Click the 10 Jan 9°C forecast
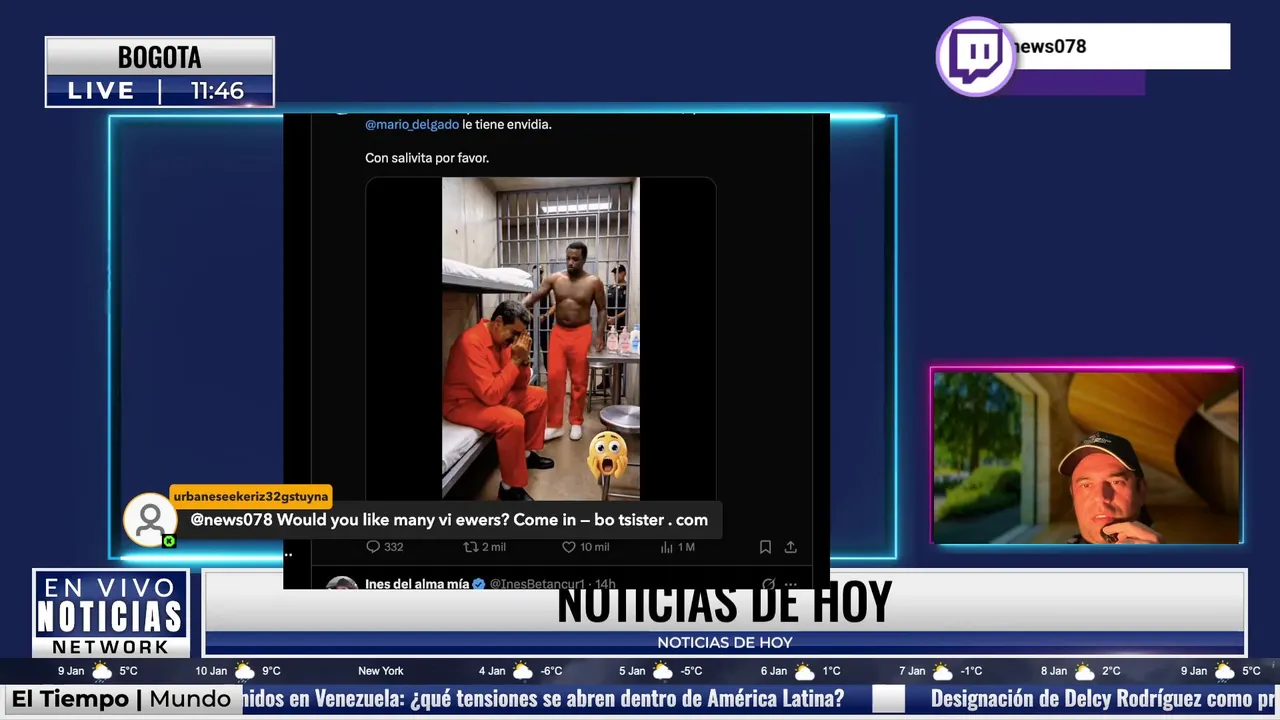The height and width of the screenshot is (720, 1280). (x=238, y=671)
